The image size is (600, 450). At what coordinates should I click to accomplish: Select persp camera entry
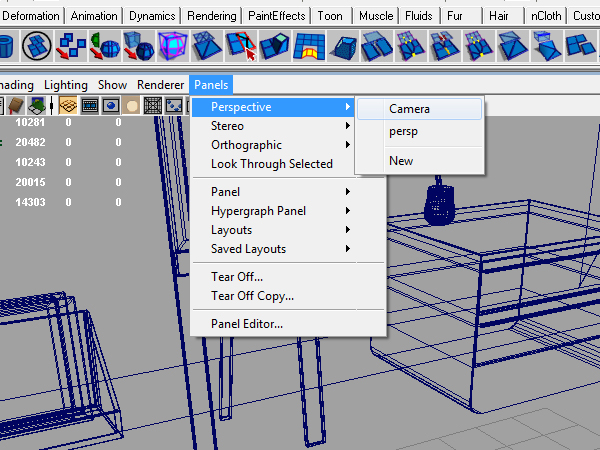point(420,131)
